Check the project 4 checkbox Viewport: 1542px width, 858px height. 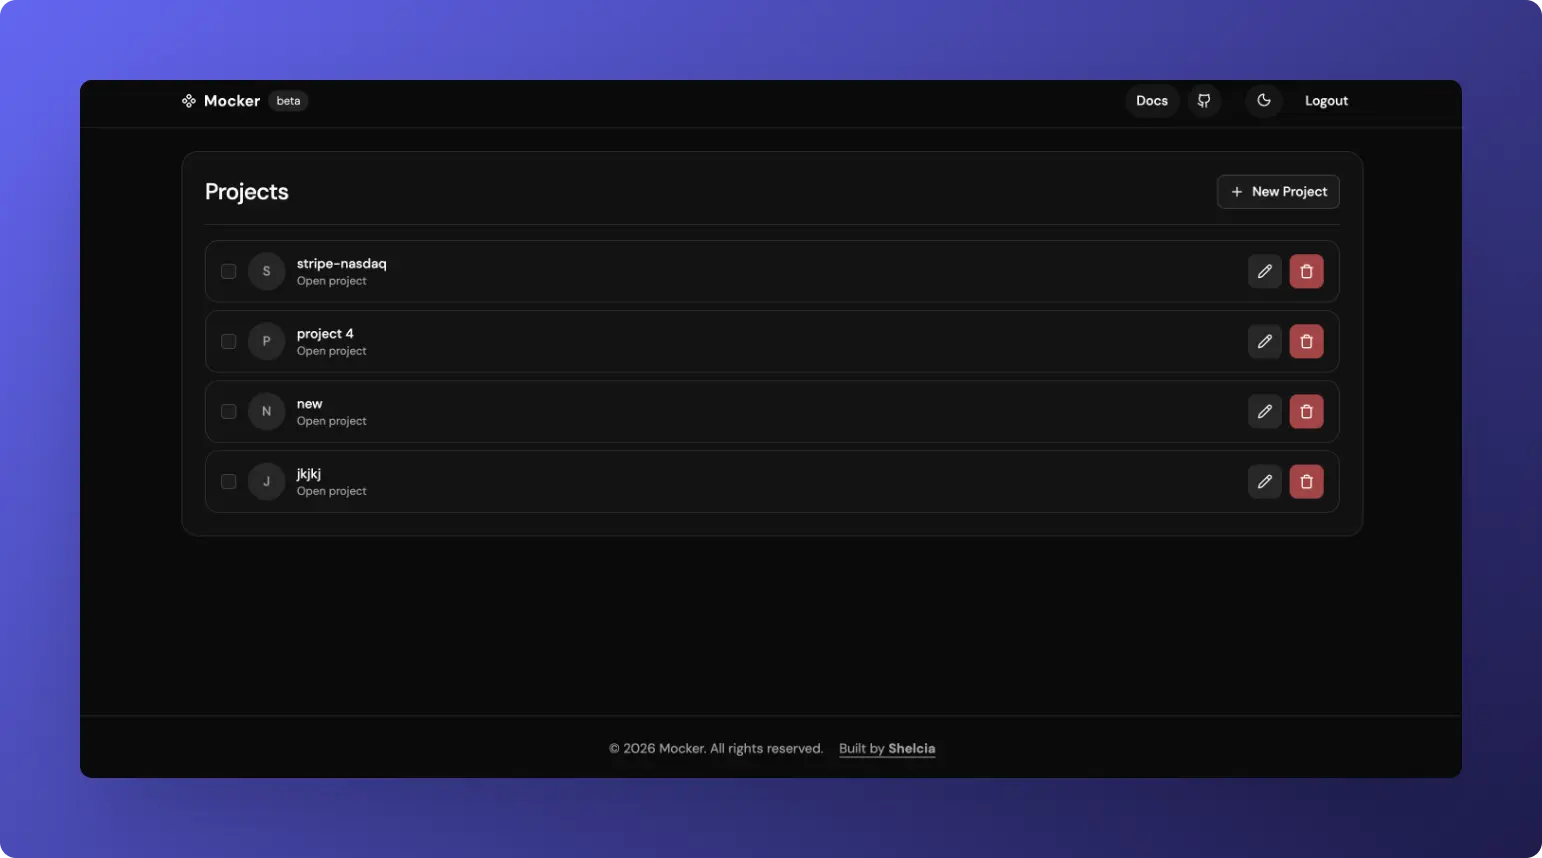(228, 342)
